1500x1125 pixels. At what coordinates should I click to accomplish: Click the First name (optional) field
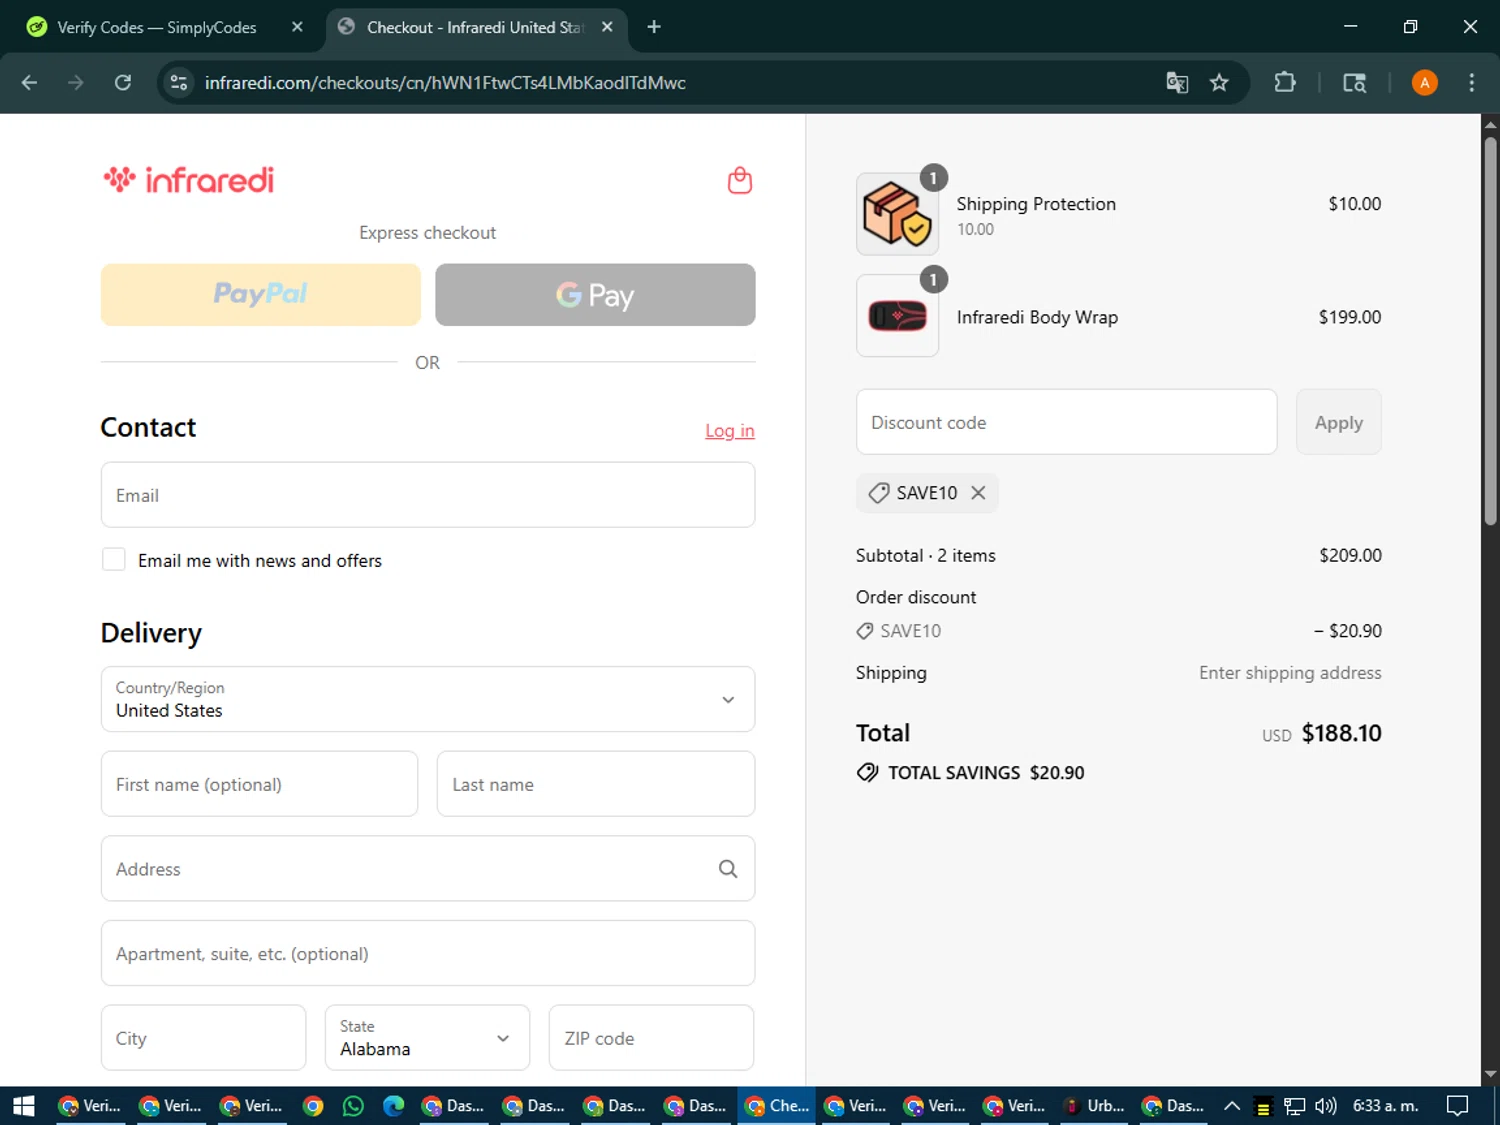coord(259,784)
